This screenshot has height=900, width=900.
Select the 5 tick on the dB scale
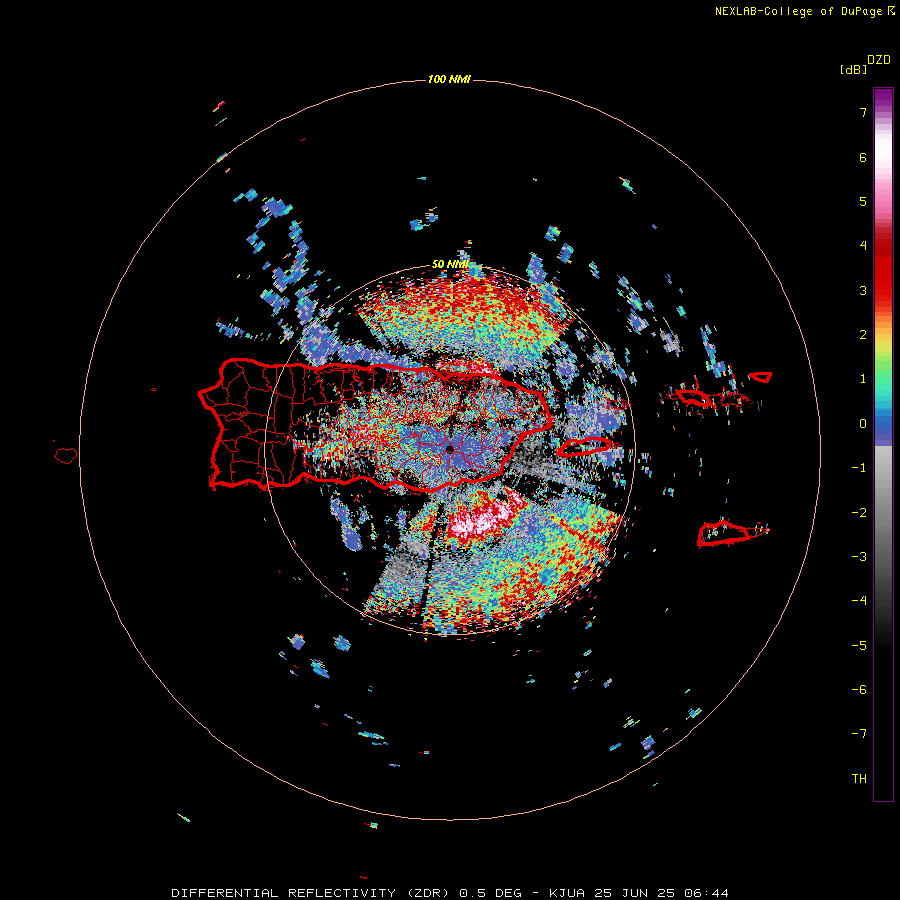pos(863,201)
